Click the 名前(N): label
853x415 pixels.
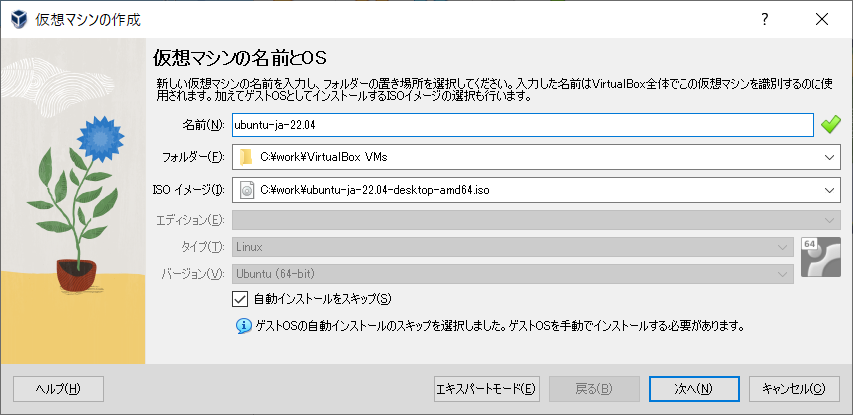click(x=202, y=125)
